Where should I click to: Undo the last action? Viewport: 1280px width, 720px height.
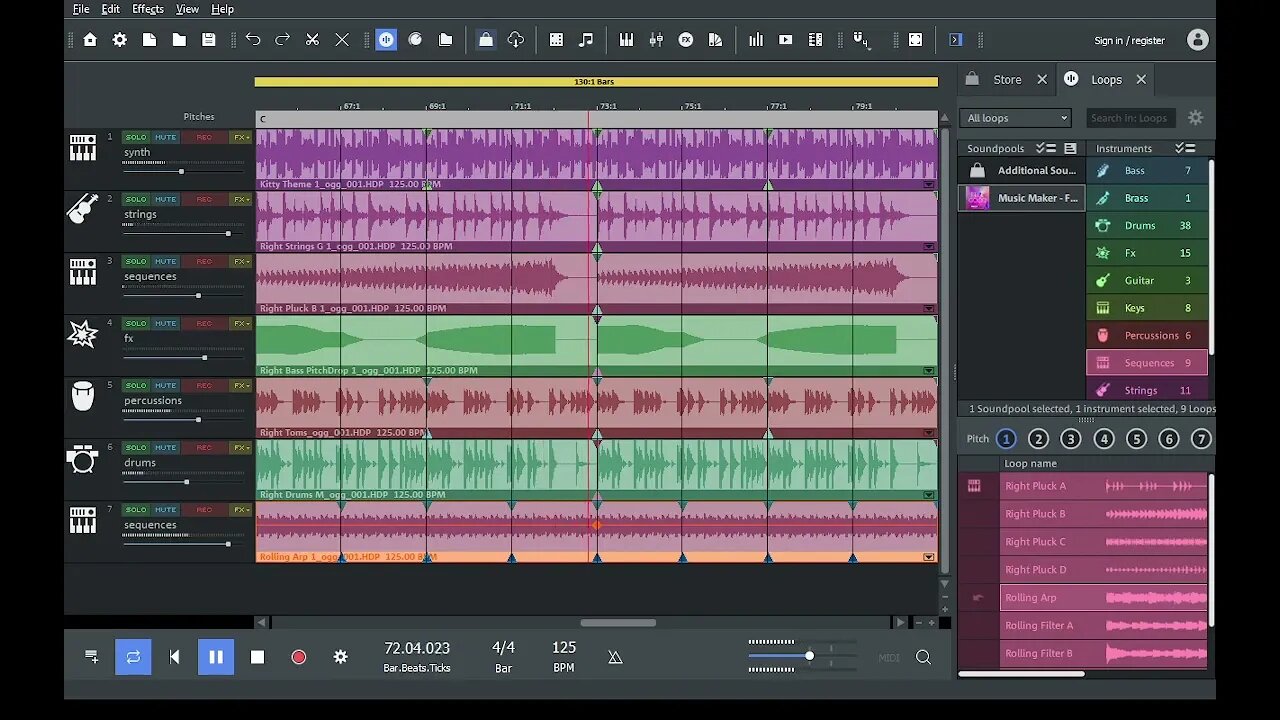(x=253, y=40)
